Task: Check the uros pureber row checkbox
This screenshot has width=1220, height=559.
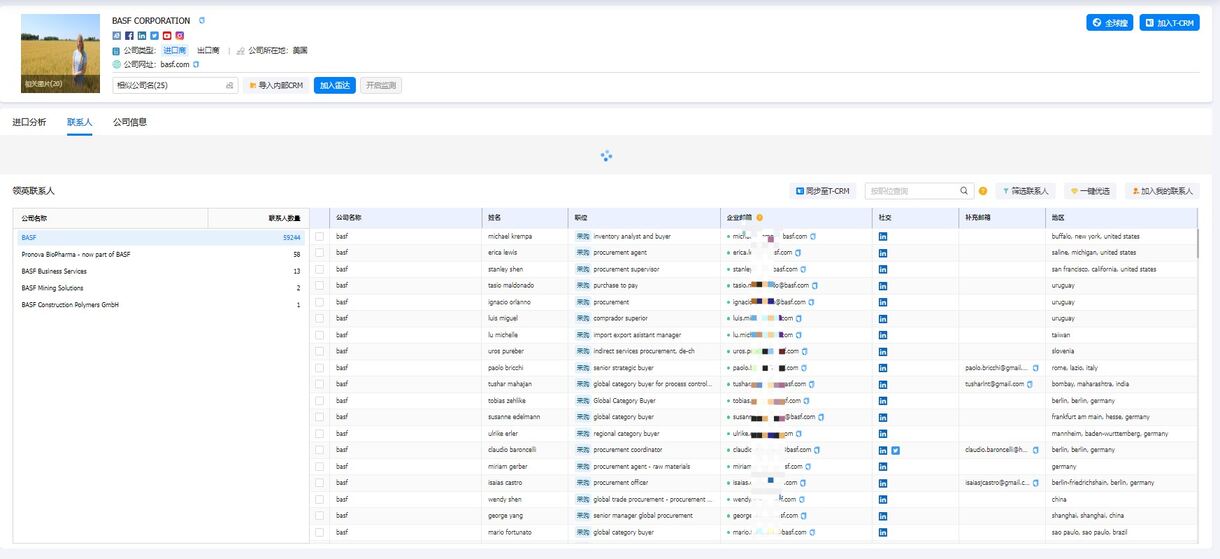Action: point(320,351)
